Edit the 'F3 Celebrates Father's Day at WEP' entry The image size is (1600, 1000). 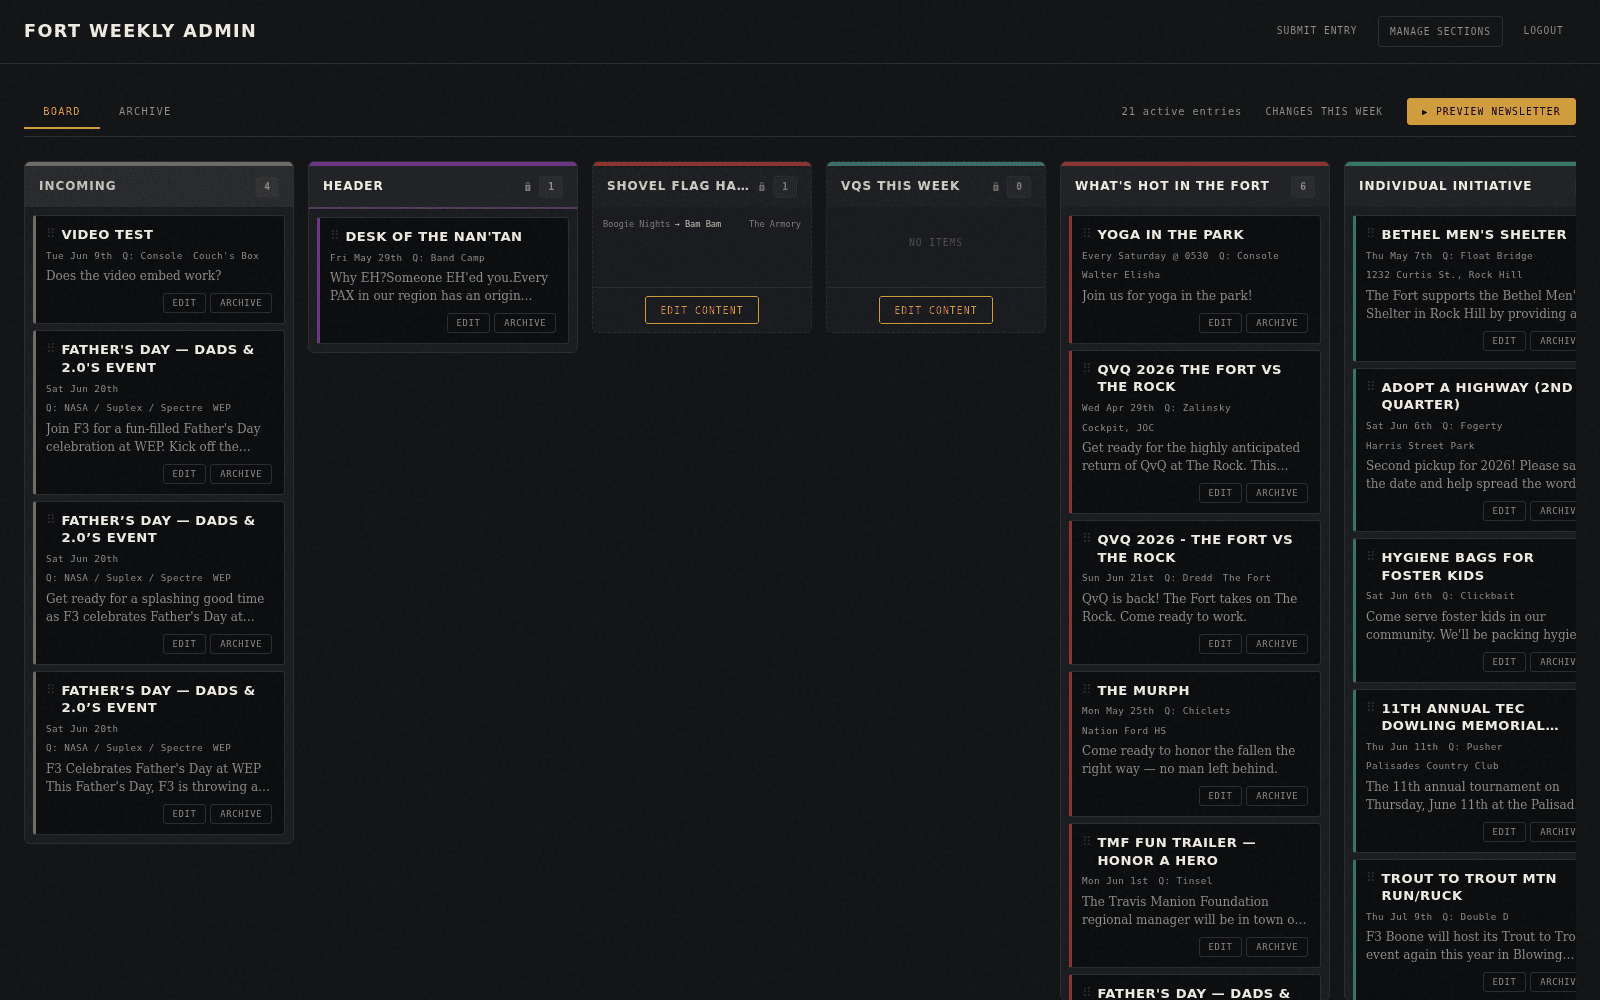184,814
